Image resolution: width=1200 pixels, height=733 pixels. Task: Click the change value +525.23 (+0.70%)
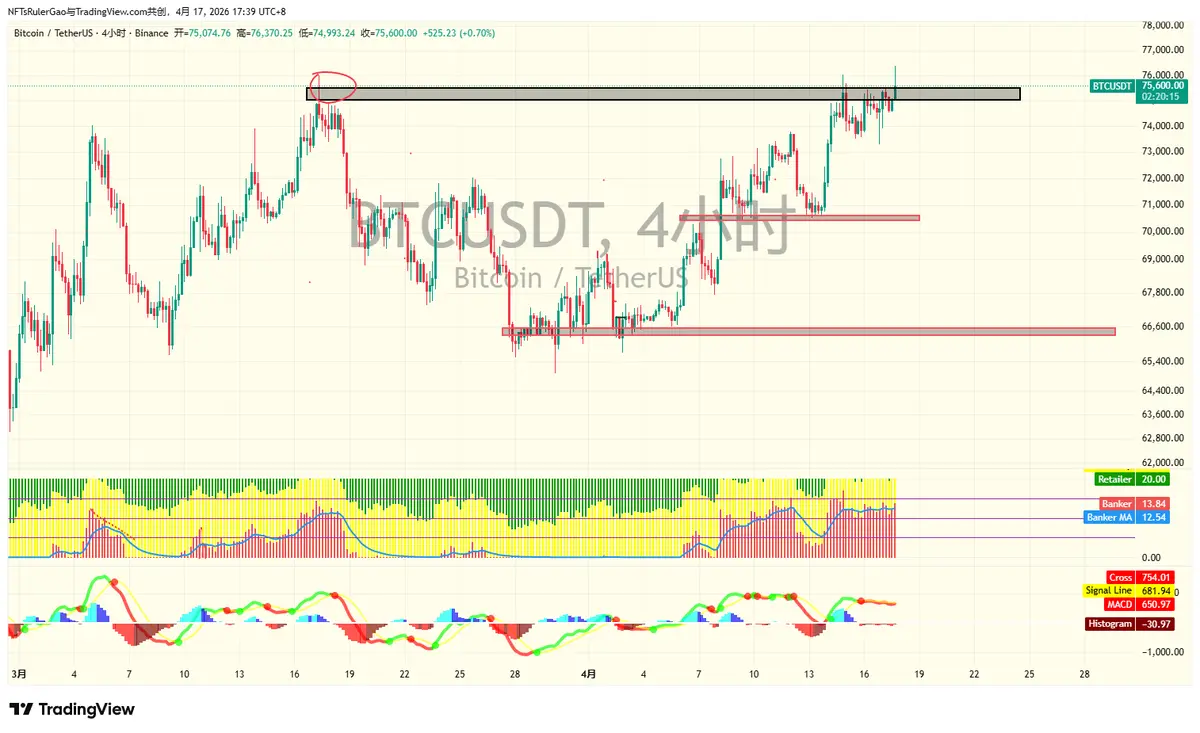coord(459,33)
